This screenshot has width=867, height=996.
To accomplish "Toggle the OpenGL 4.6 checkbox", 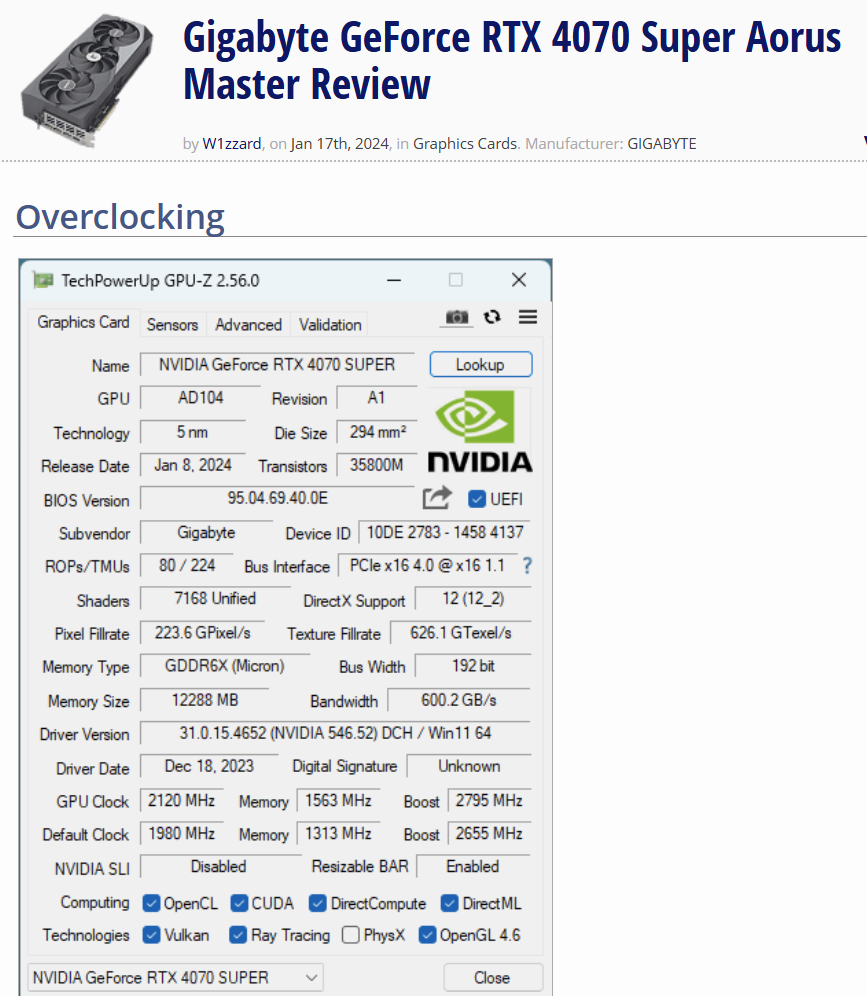I will 427,935.
